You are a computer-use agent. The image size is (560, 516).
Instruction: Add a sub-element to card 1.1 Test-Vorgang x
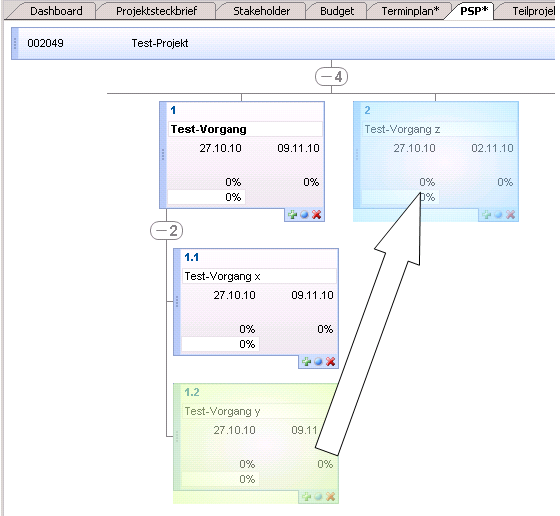[x=306, y=361]
